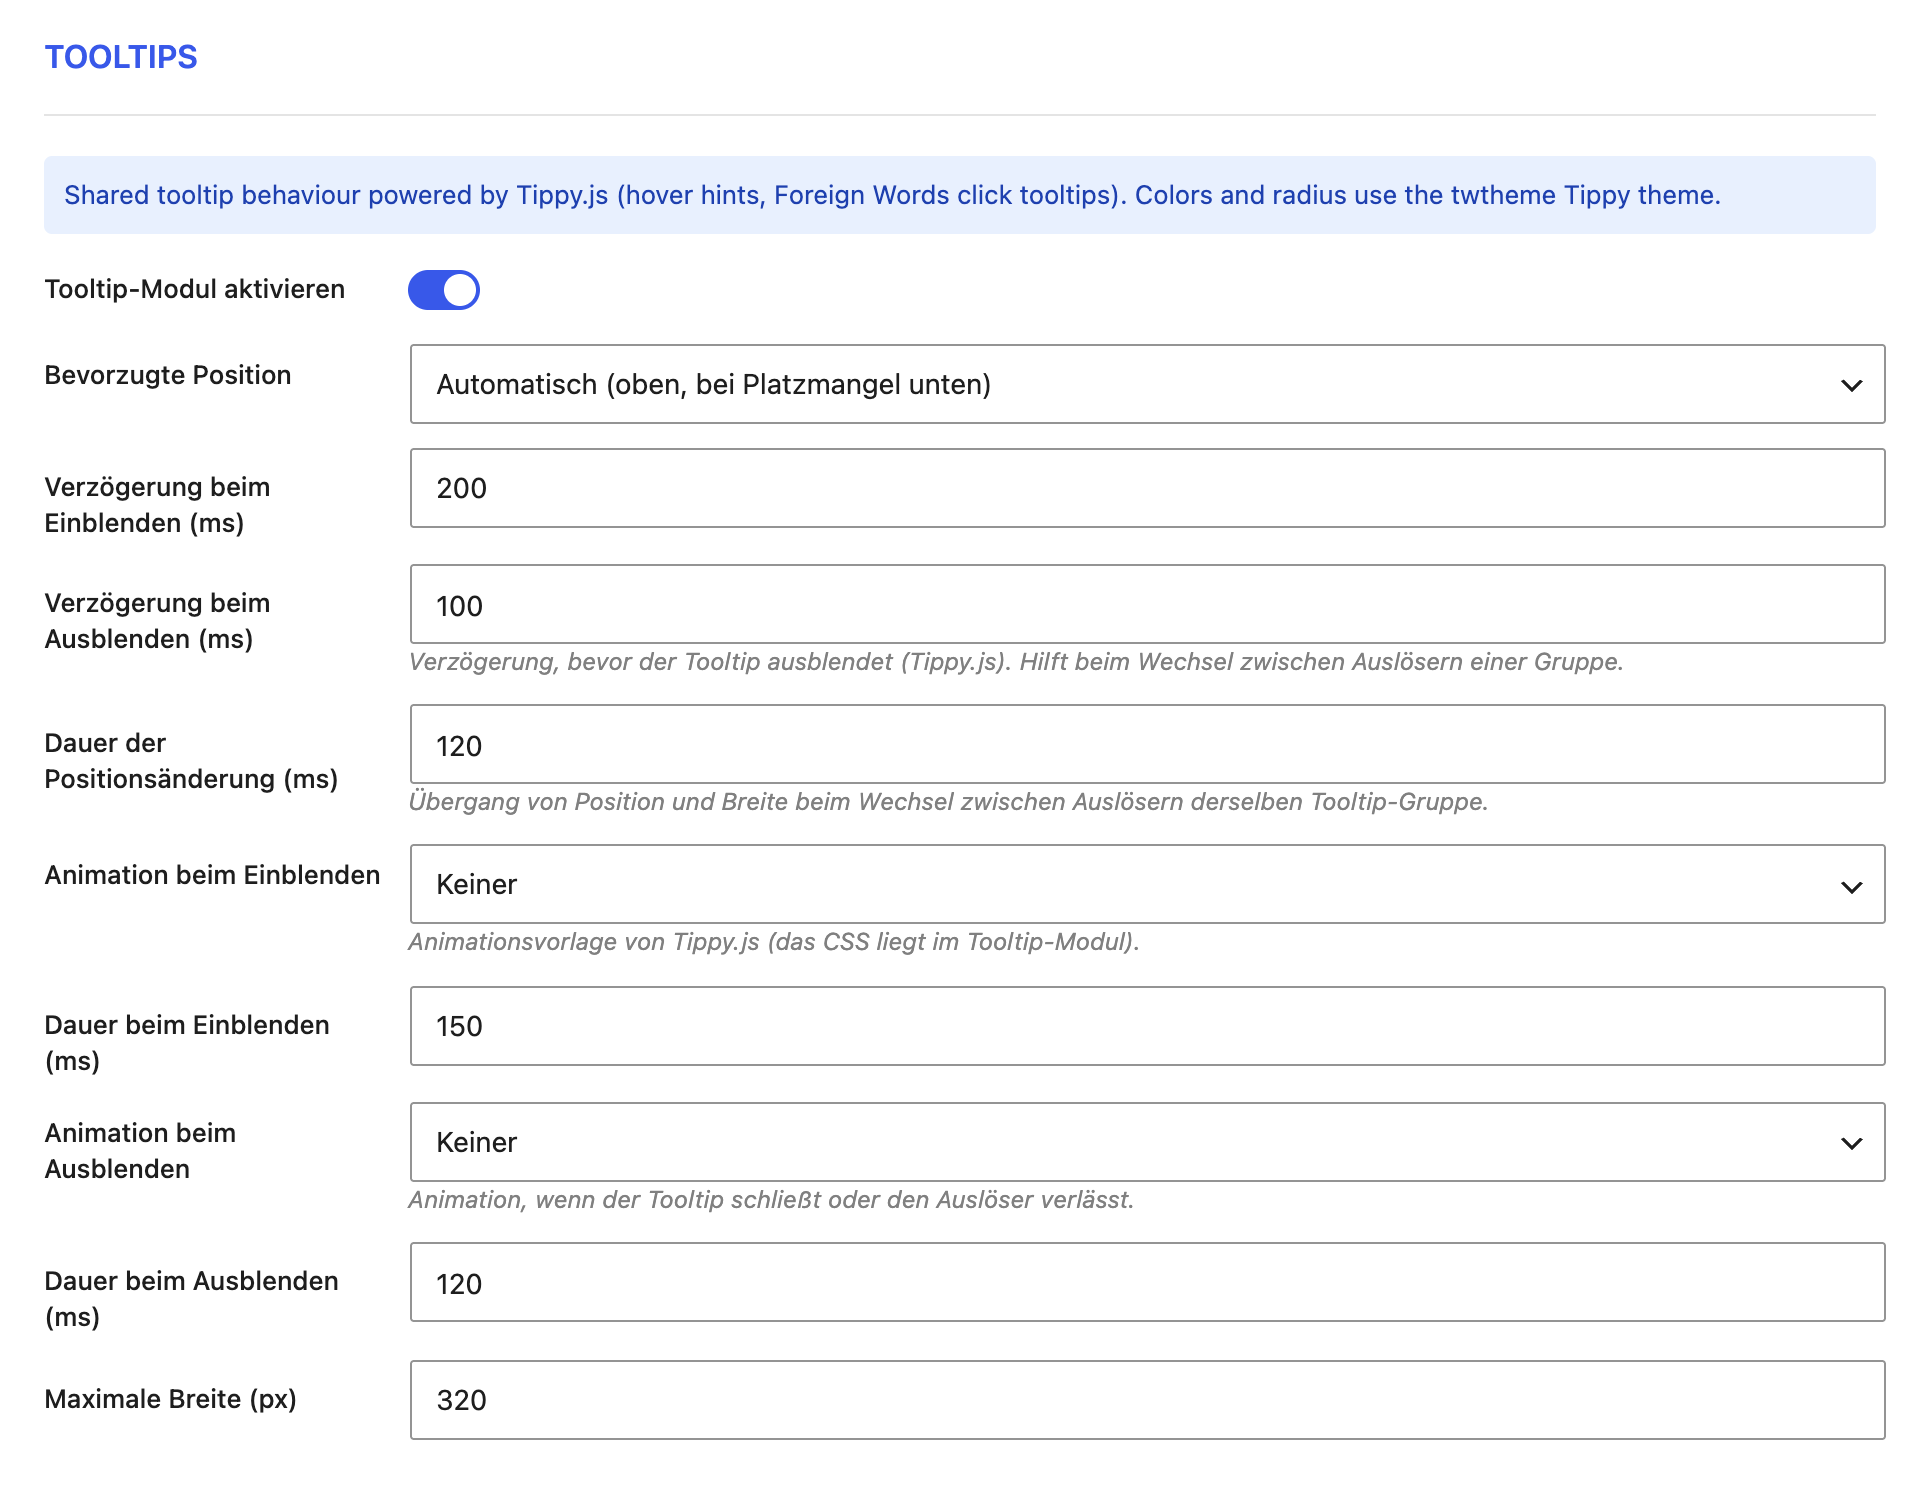Viewport: 1920px width, 1500px height.
Task: Click hint 'Animation, wenn der Tooltip schließt'
Action: pos(771,1200)
